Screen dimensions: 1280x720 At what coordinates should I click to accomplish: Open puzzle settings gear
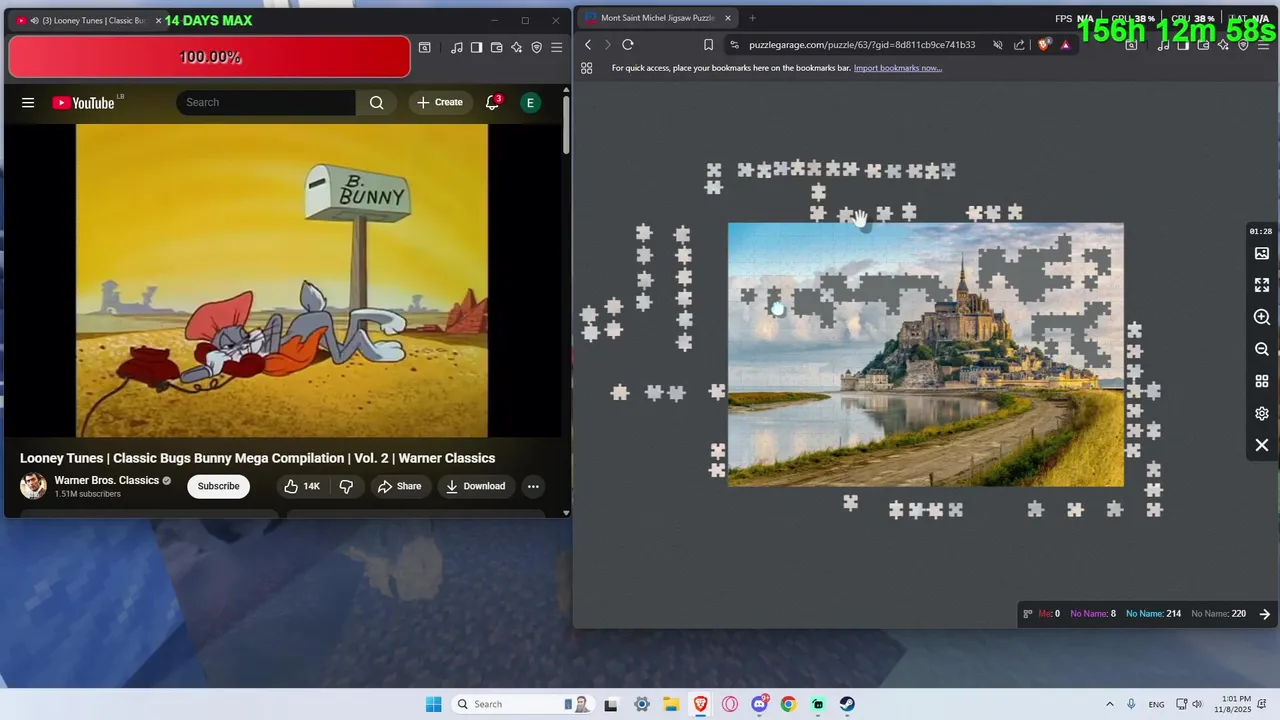(1262, 413)
